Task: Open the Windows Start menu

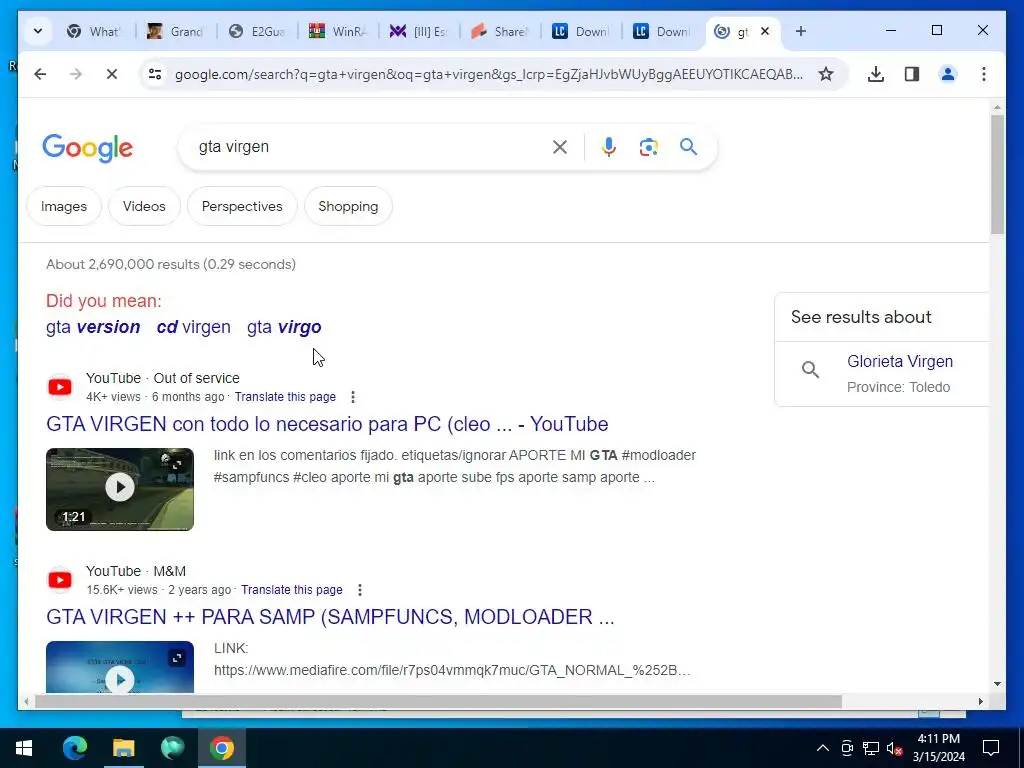Action: pyautogui.click(x=24, y=748)
